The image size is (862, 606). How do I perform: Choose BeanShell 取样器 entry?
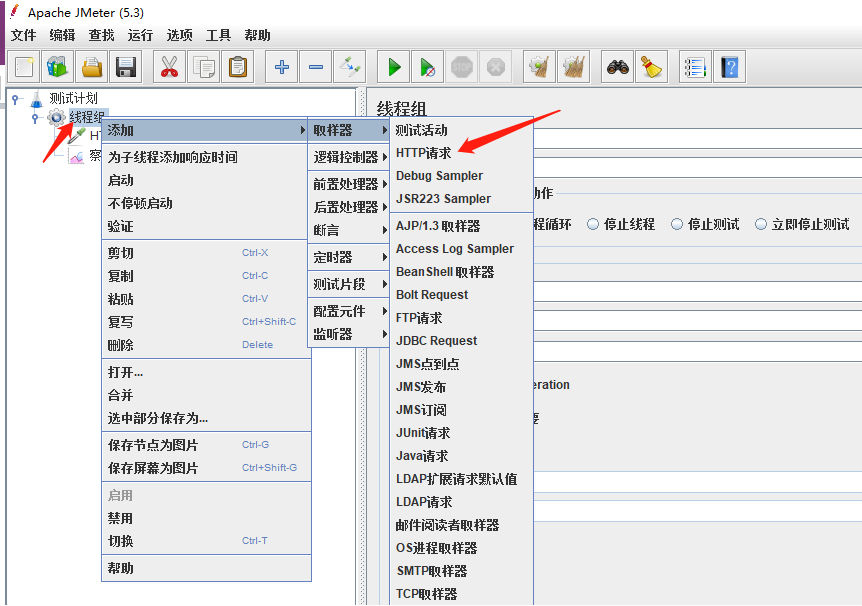[x=461, y=272]
